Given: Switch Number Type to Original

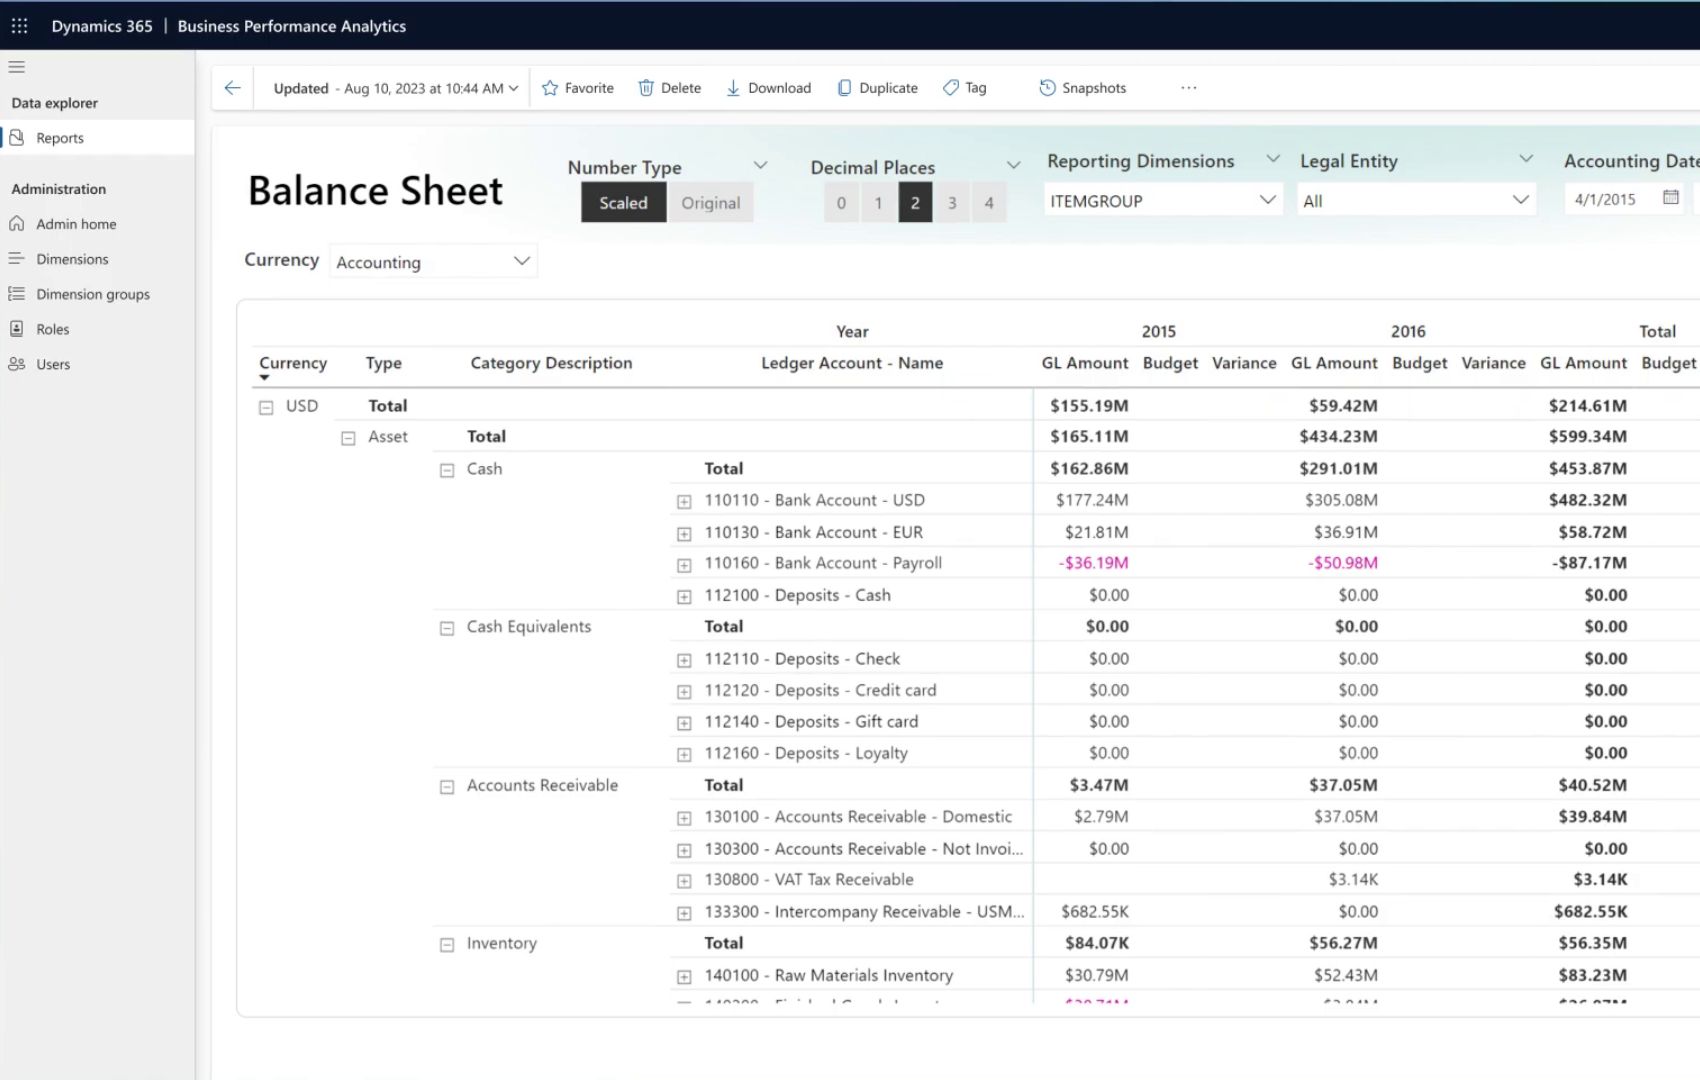Looking at the screenshot, I should tap(710, 203).
